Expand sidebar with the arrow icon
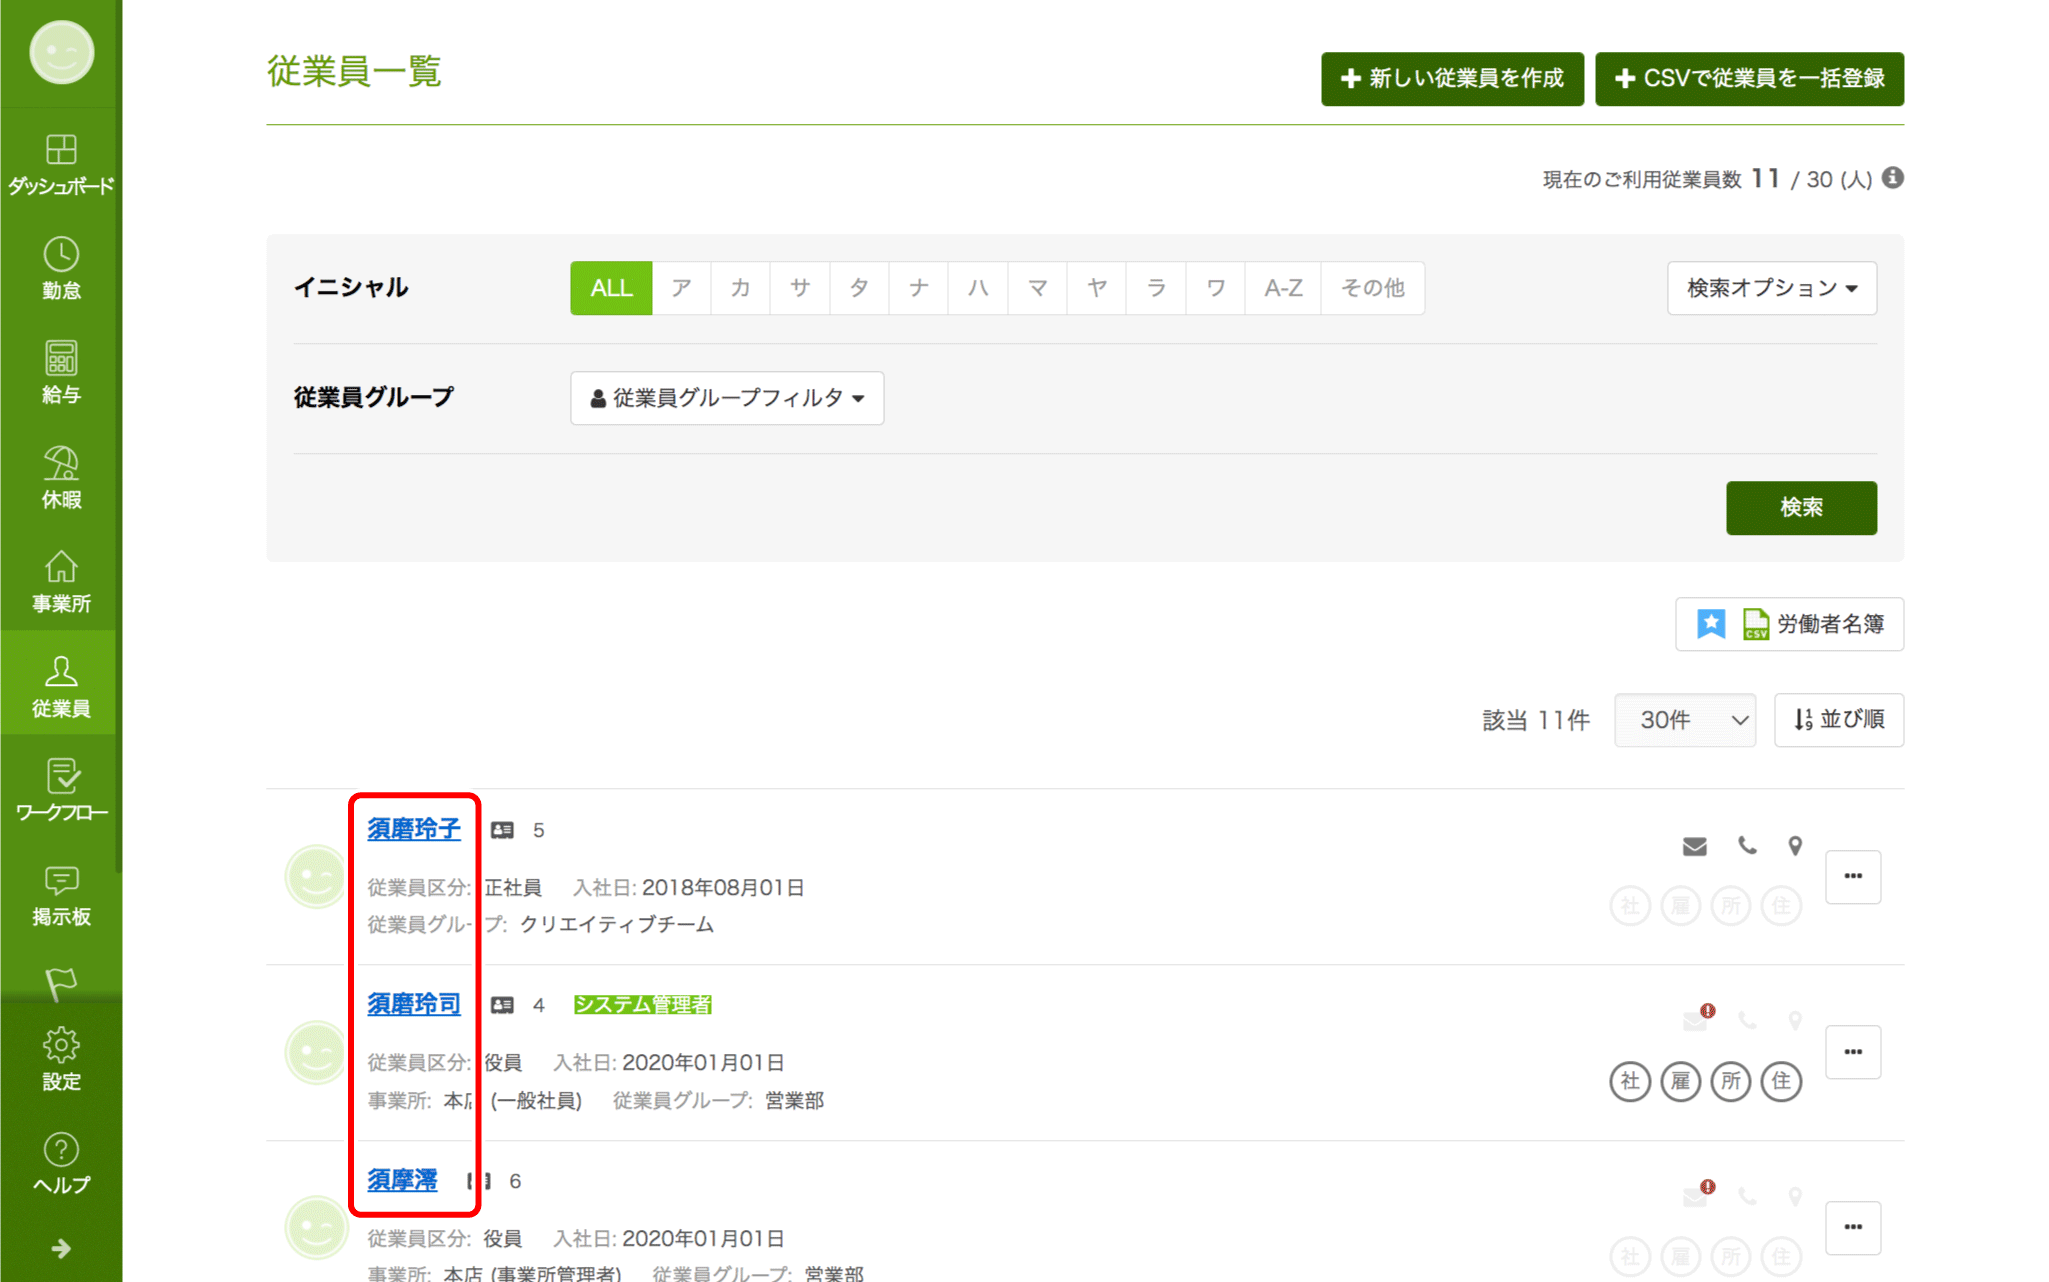The image size is (2049, 1282). 61,1248
